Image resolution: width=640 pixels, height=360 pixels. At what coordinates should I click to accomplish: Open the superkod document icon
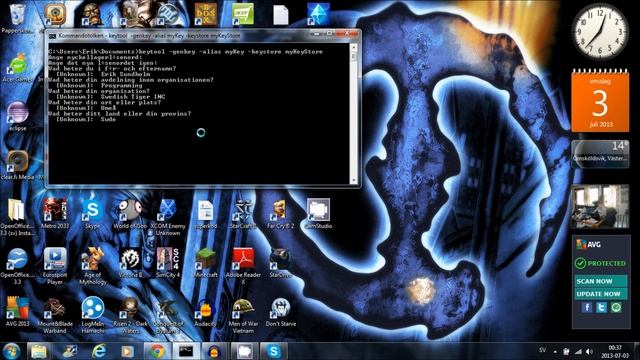tap(206, 213)
